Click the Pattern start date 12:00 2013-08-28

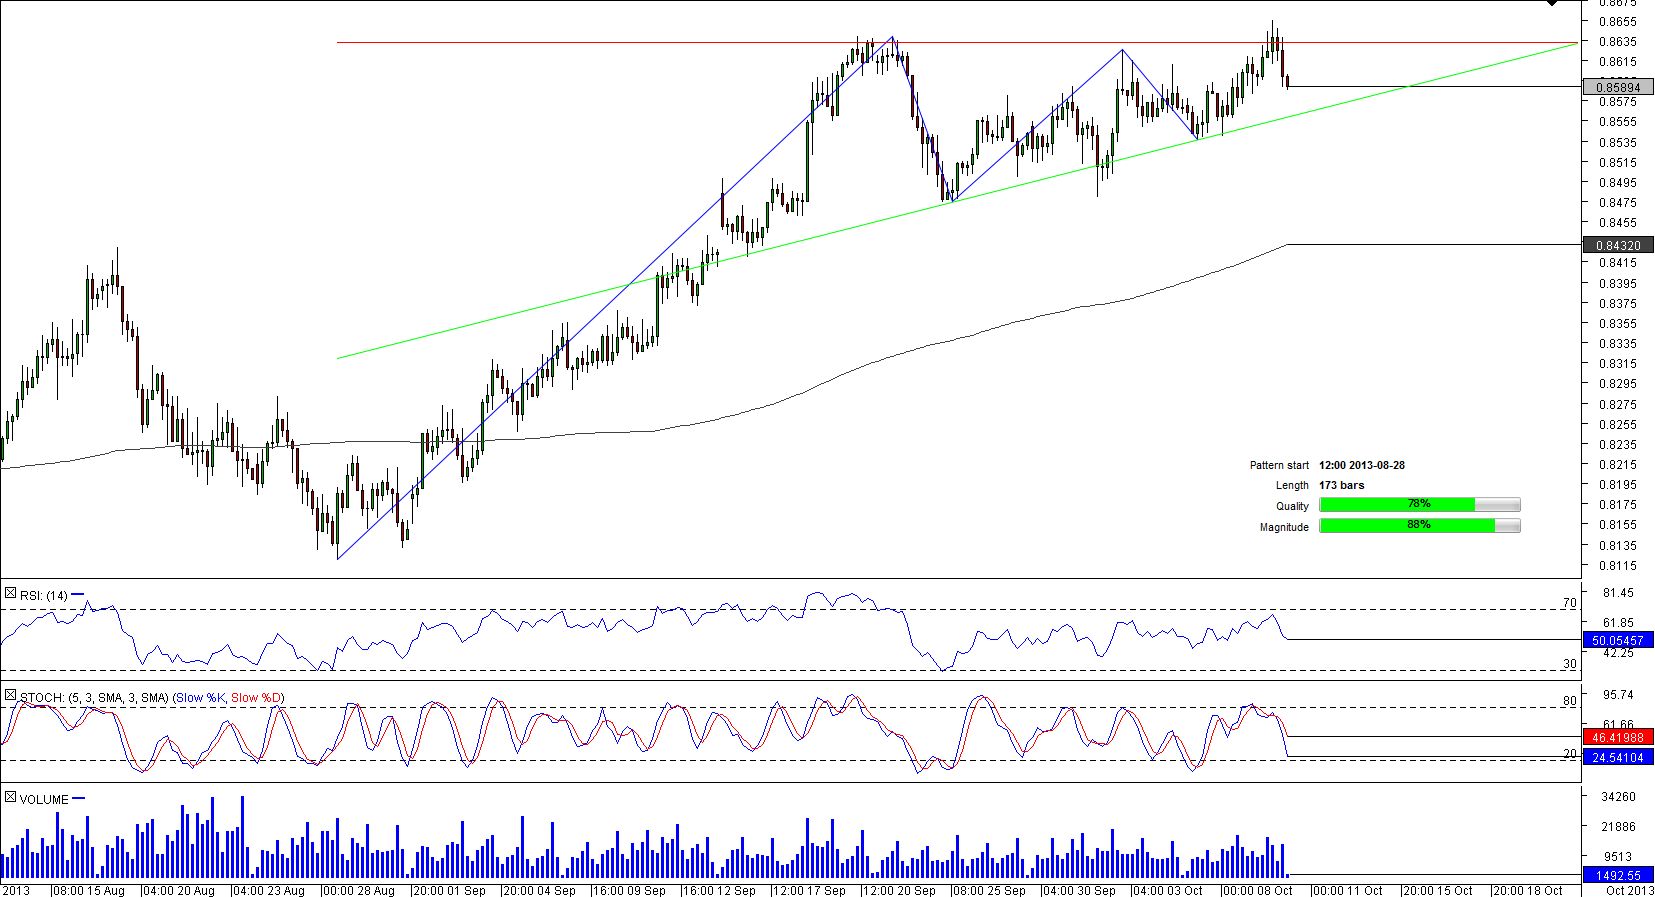tap(1361, 465)
